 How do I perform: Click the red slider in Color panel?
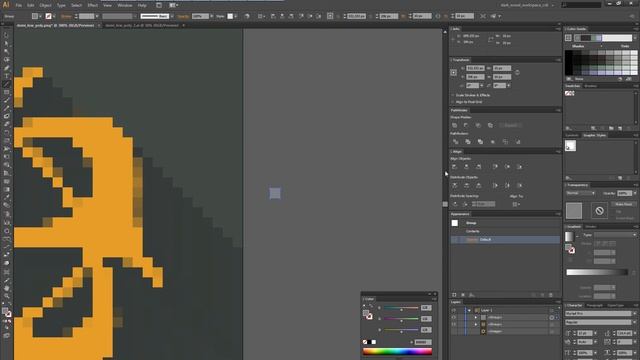pyautogui.click(x=401, y=308)
